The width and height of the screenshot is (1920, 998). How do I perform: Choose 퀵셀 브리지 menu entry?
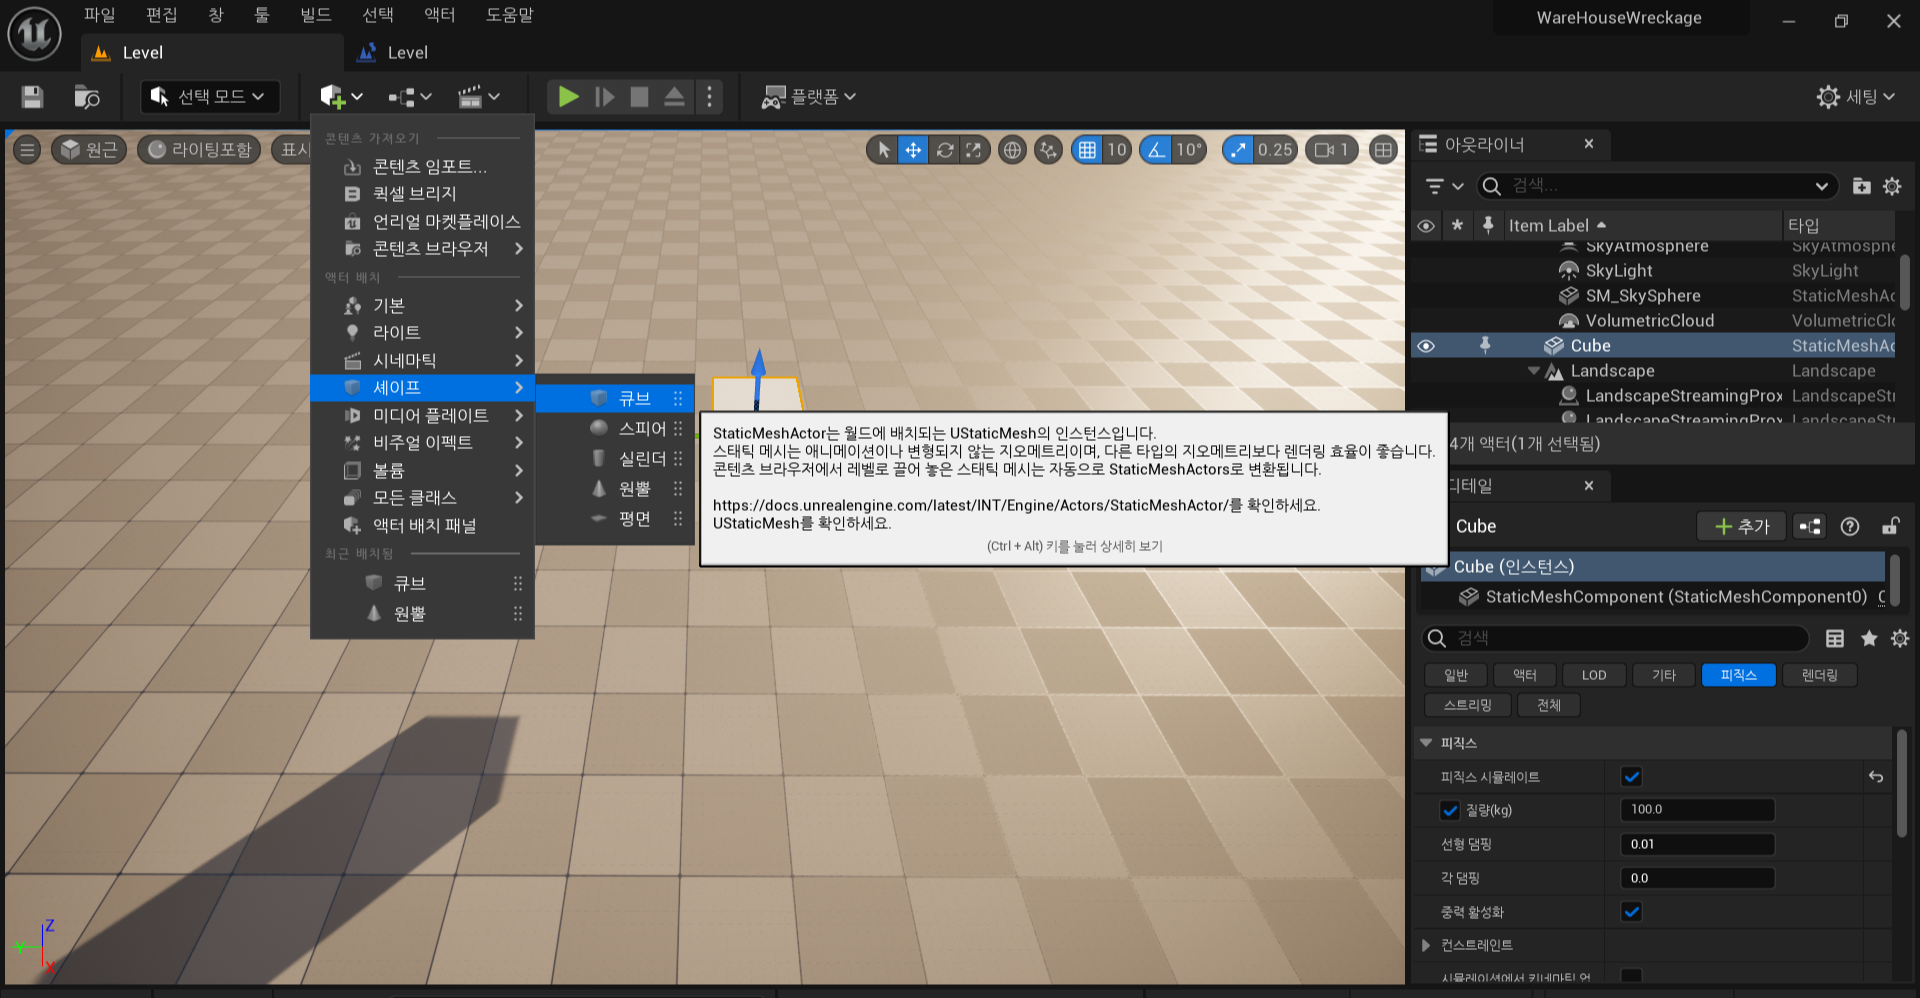click(x=422, y=193)
